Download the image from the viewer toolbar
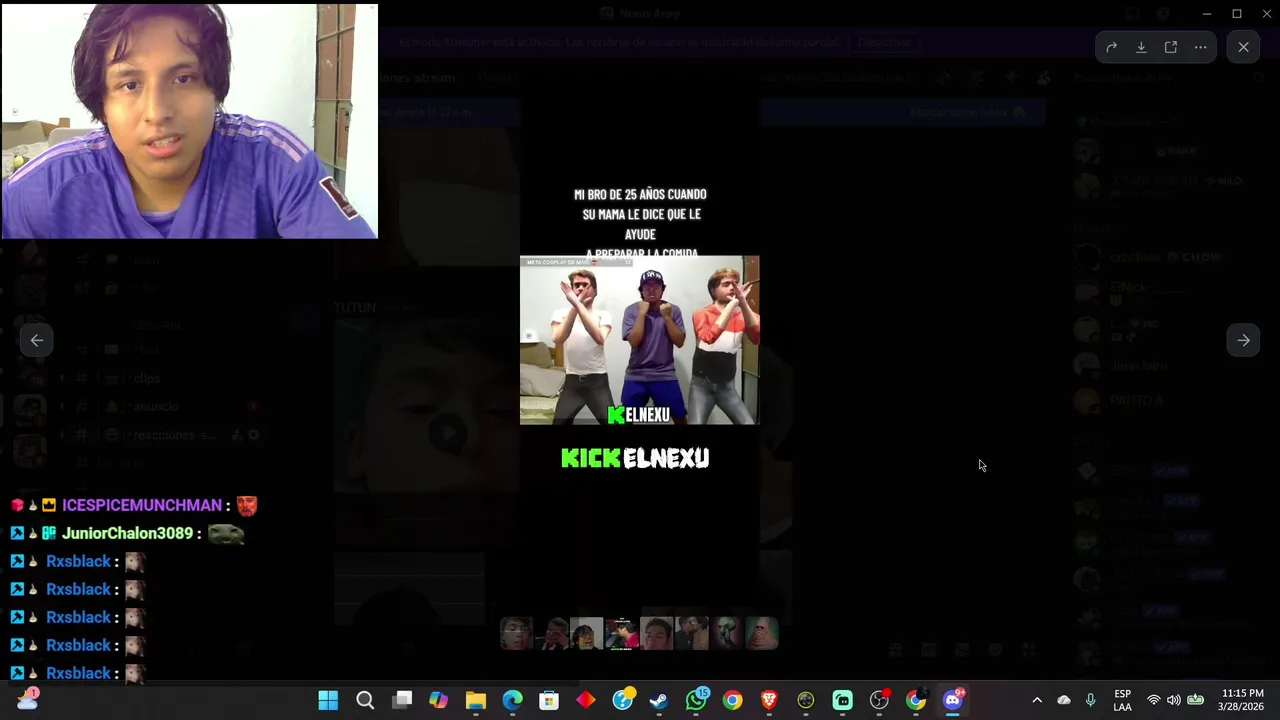Screen dimensions: 1280x720 click(1141, 47)
